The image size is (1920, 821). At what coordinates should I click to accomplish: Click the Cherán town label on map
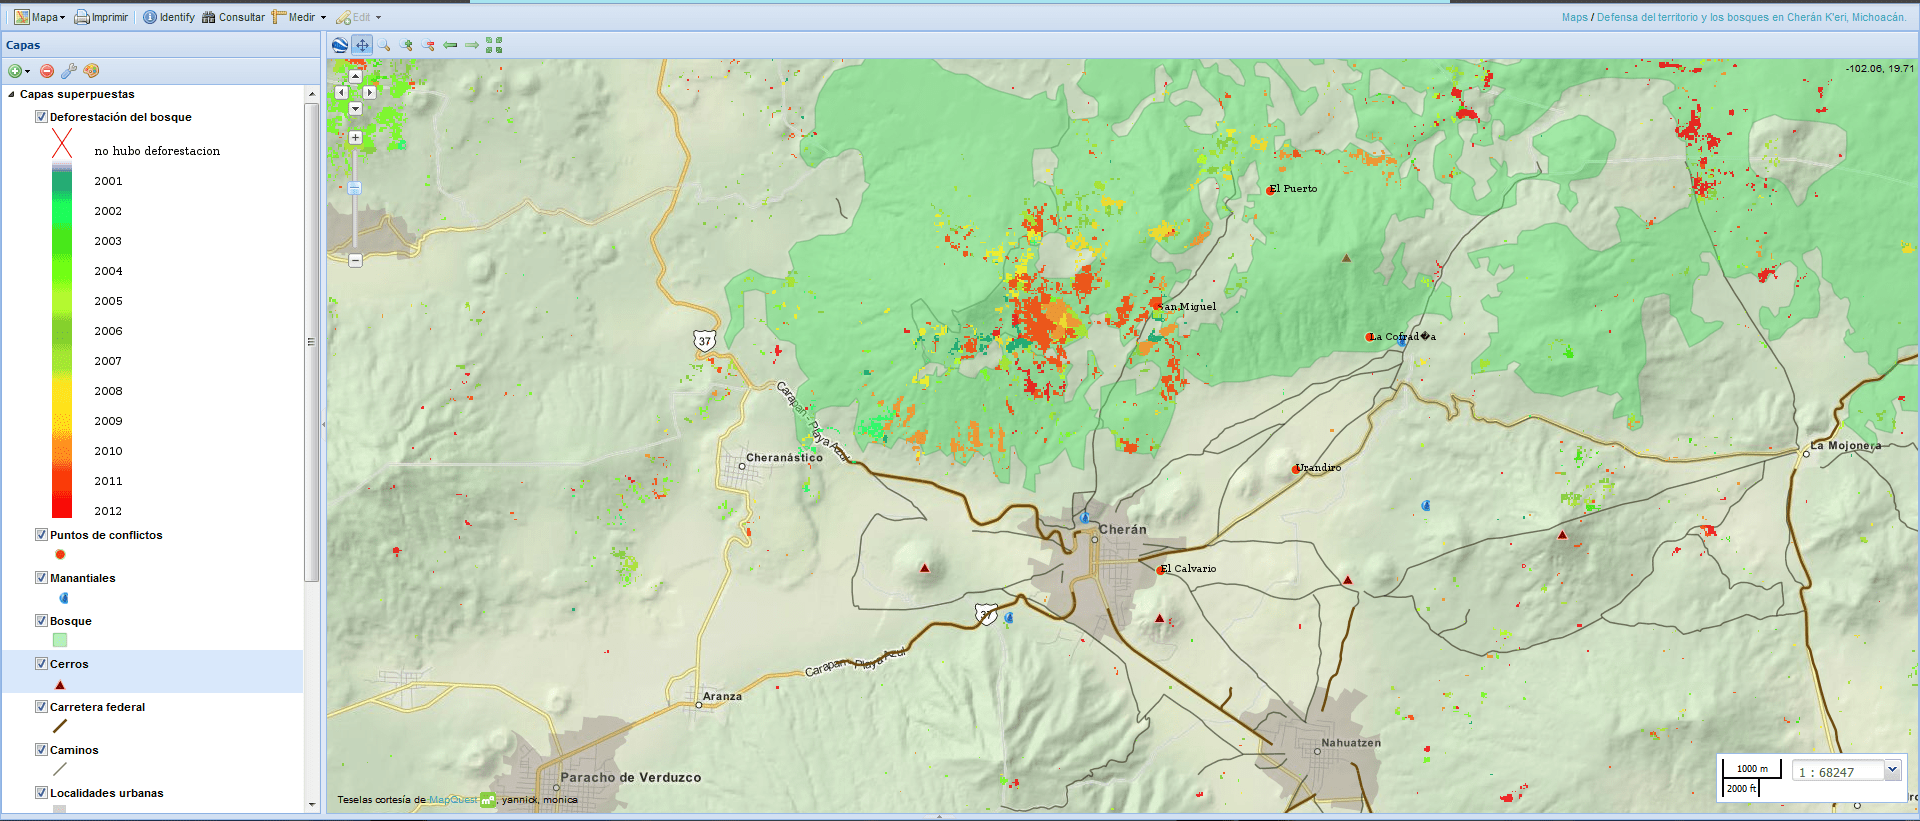pyautogui.click(x=1123, y=530)
